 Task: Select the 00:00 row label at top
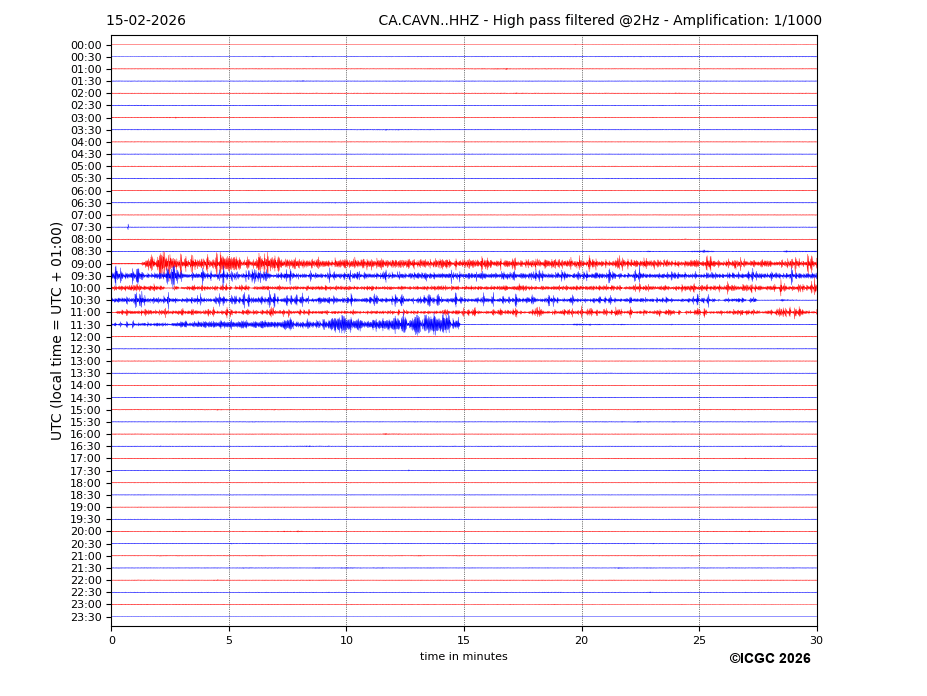86,45
